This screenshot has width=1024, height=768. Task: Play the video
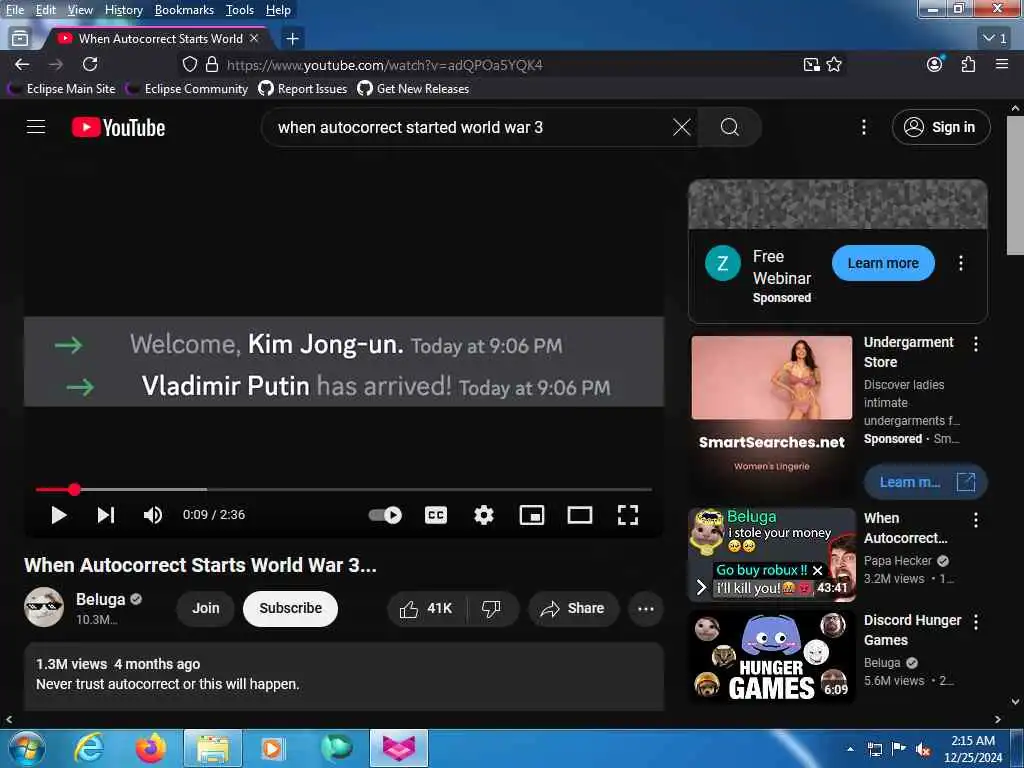point(59,515)
